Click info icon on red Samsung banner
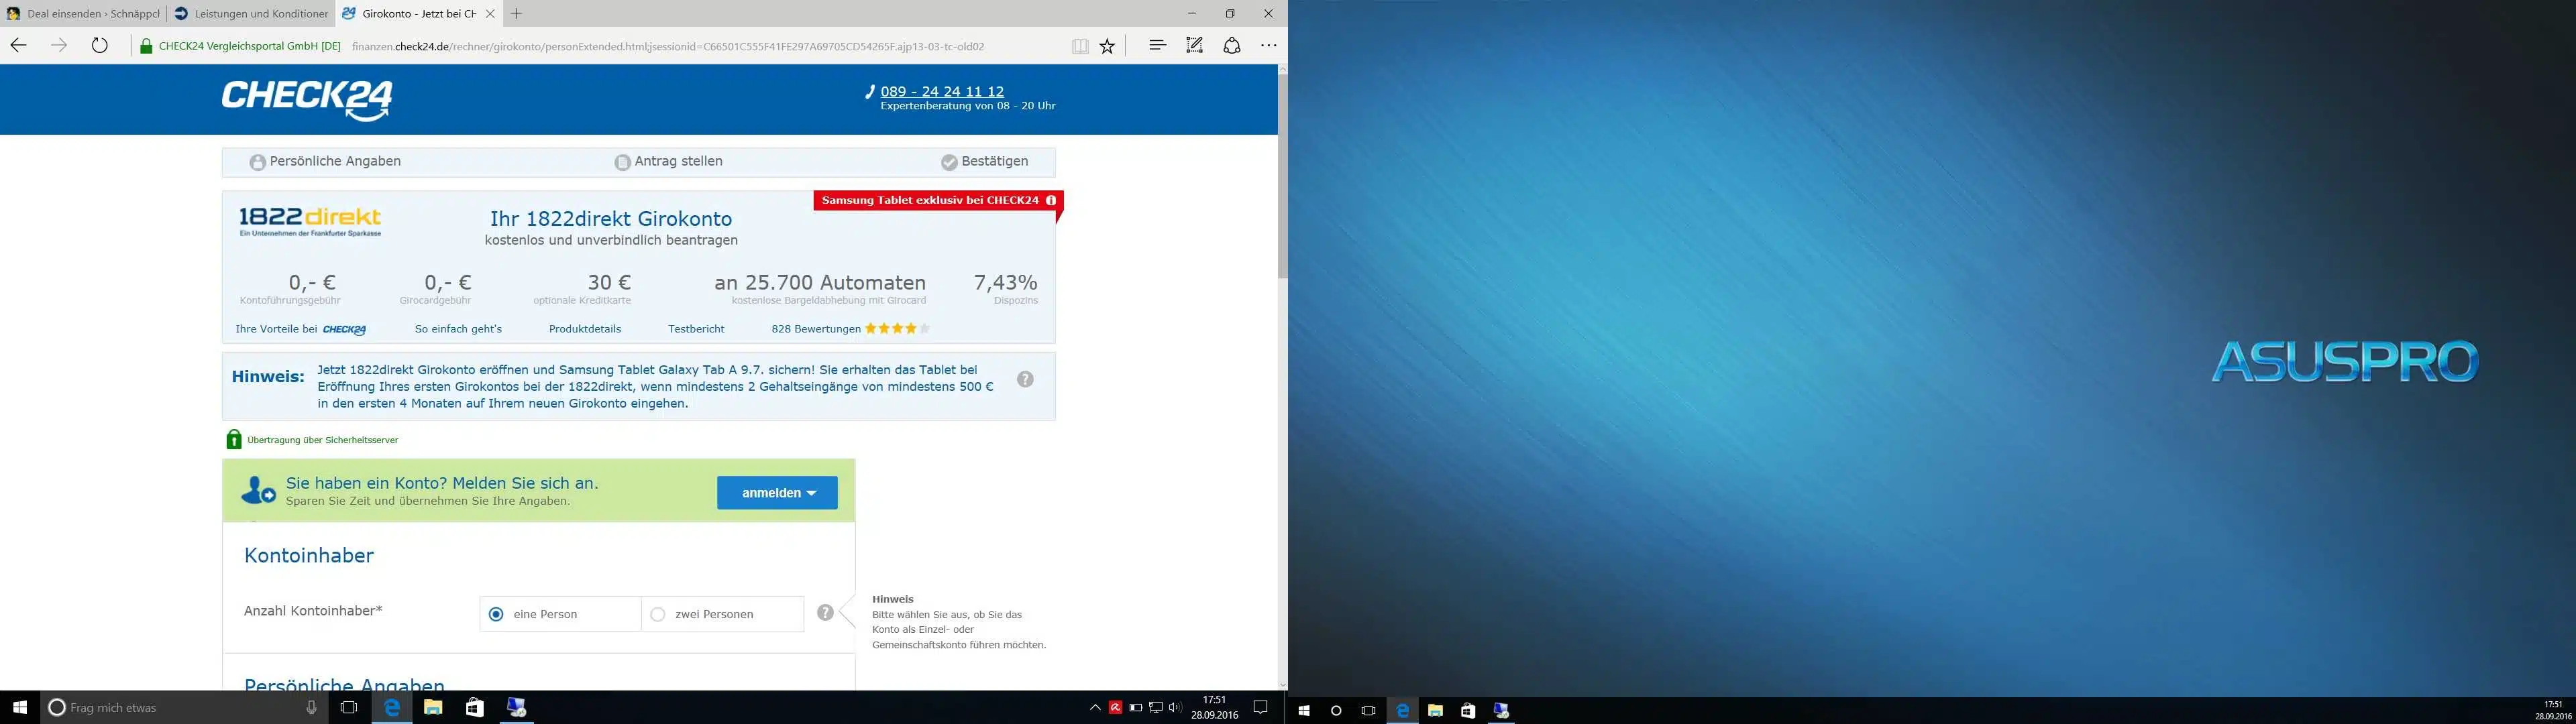2576x724 pixels. (1050, 201)
